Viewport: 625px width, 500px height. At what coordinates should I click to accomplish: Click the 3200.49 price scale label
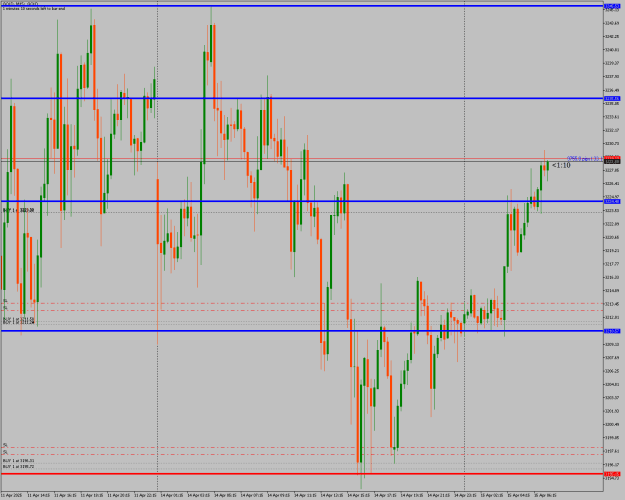click(x=612, y=424)
